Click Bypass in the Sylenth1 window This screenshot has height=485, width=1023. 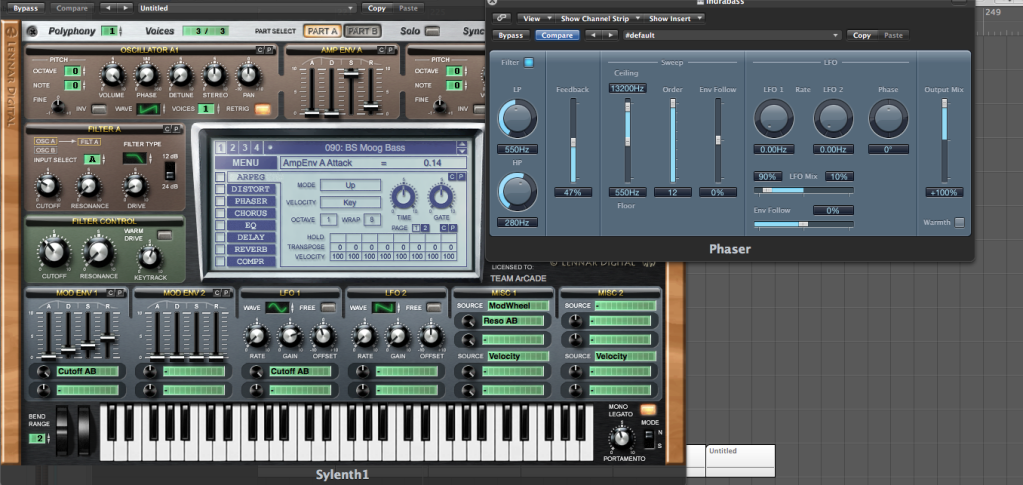click(x=25, y=8)
